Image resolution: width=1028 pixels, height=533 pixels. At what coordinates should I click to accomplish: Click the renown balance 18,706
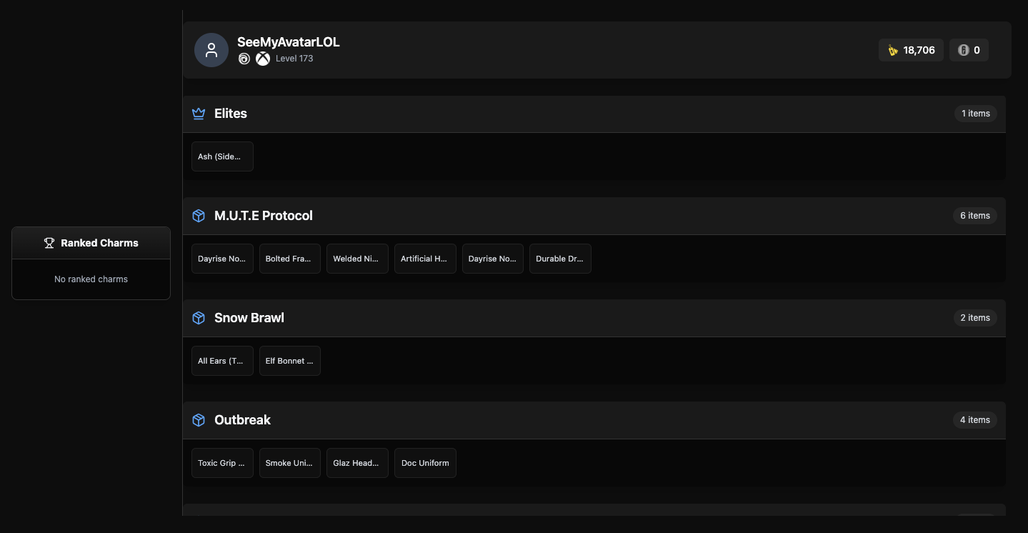[x=911, y=50]
